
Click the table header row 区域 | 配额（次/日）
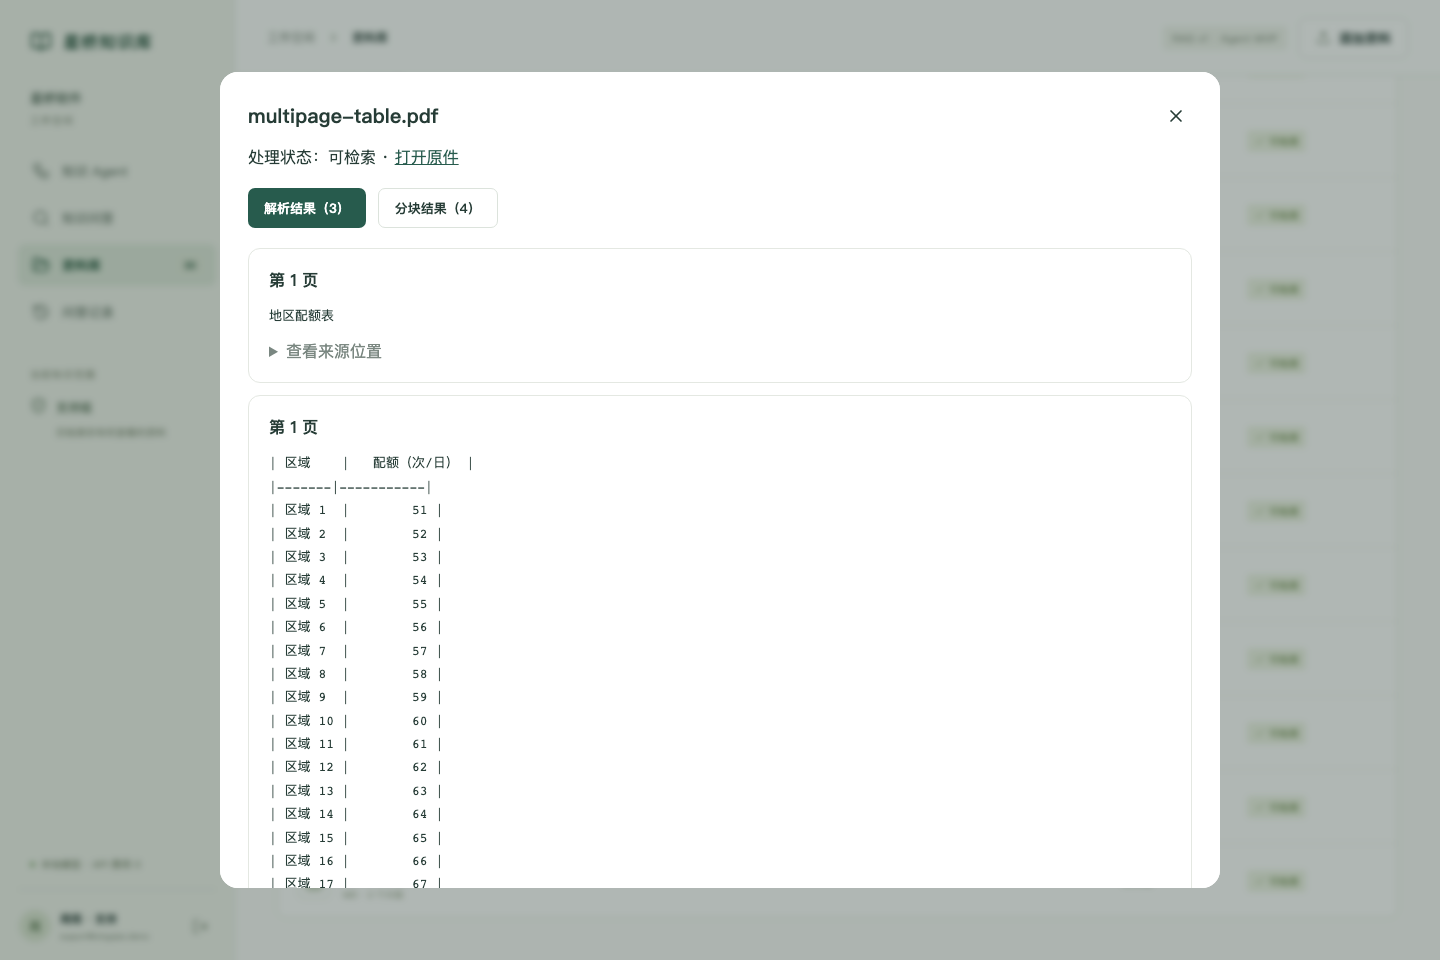tap(371, 463)
